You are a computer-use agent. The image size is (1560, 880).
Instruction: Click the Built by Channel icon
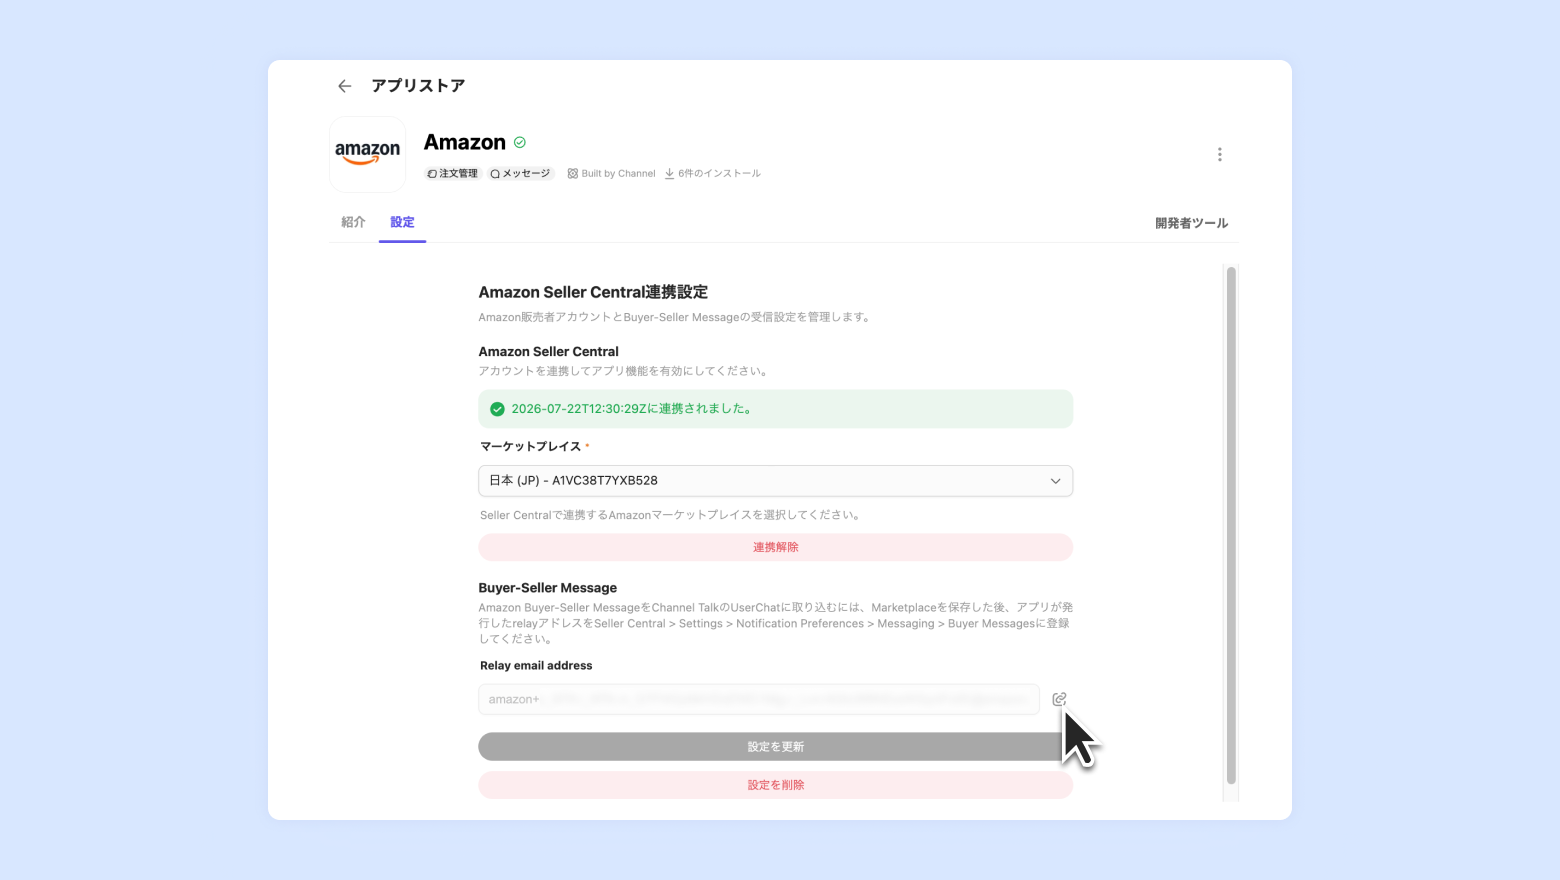pyautogui.click(x=573, y=174)
